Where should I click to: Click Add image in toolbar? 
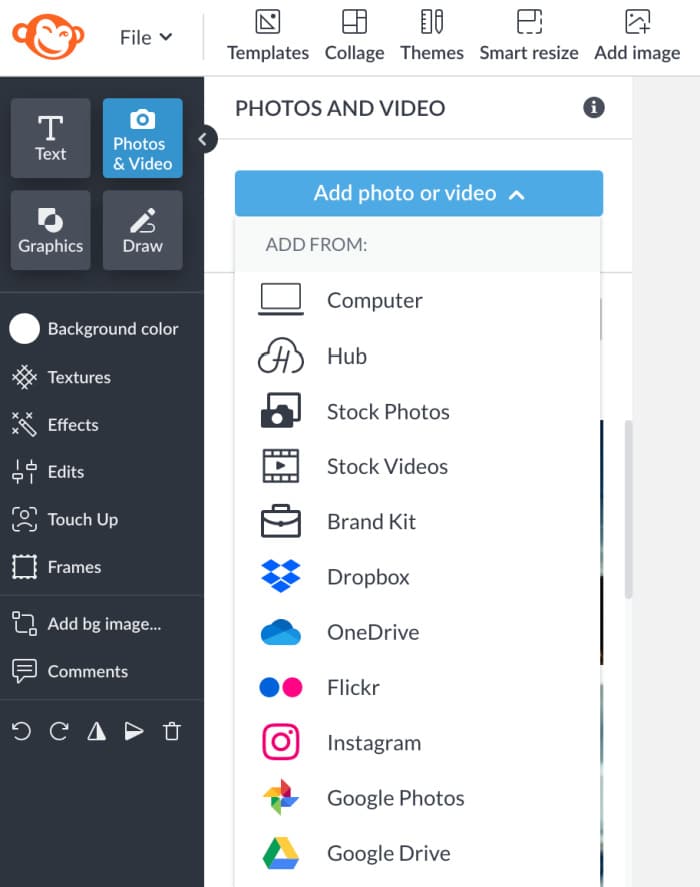coord(637,36)
